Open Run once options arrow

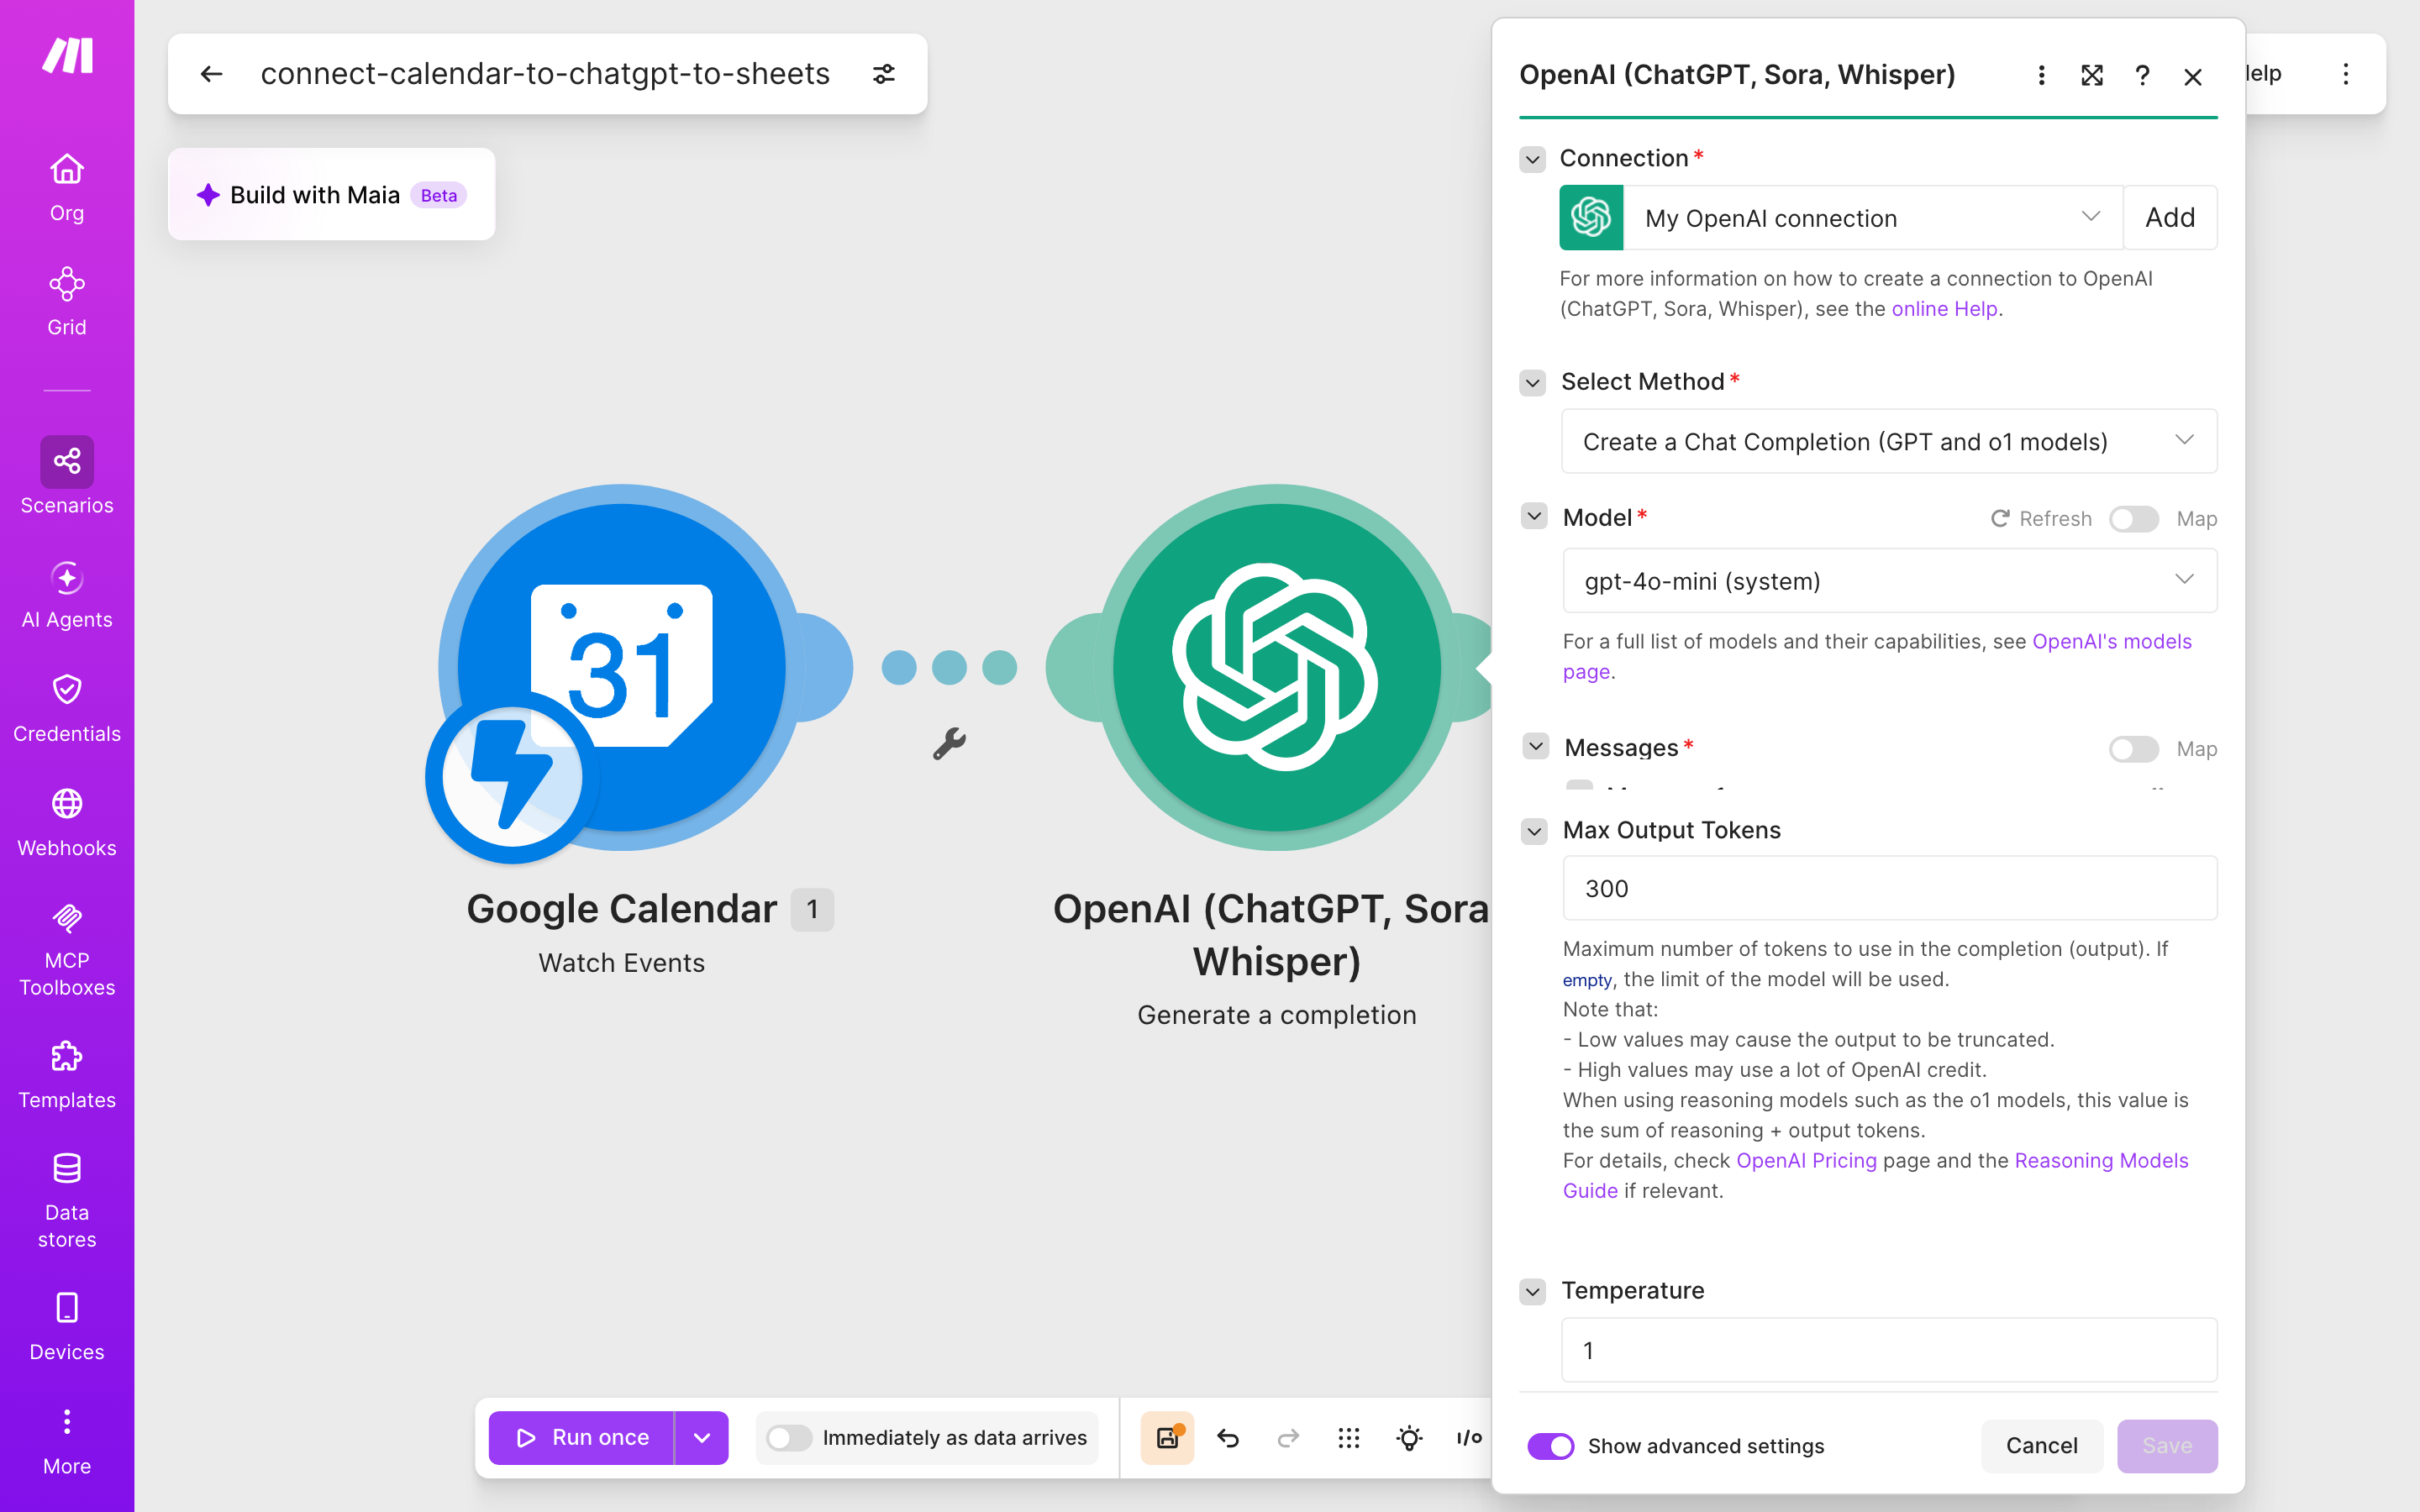point(702,1438)
